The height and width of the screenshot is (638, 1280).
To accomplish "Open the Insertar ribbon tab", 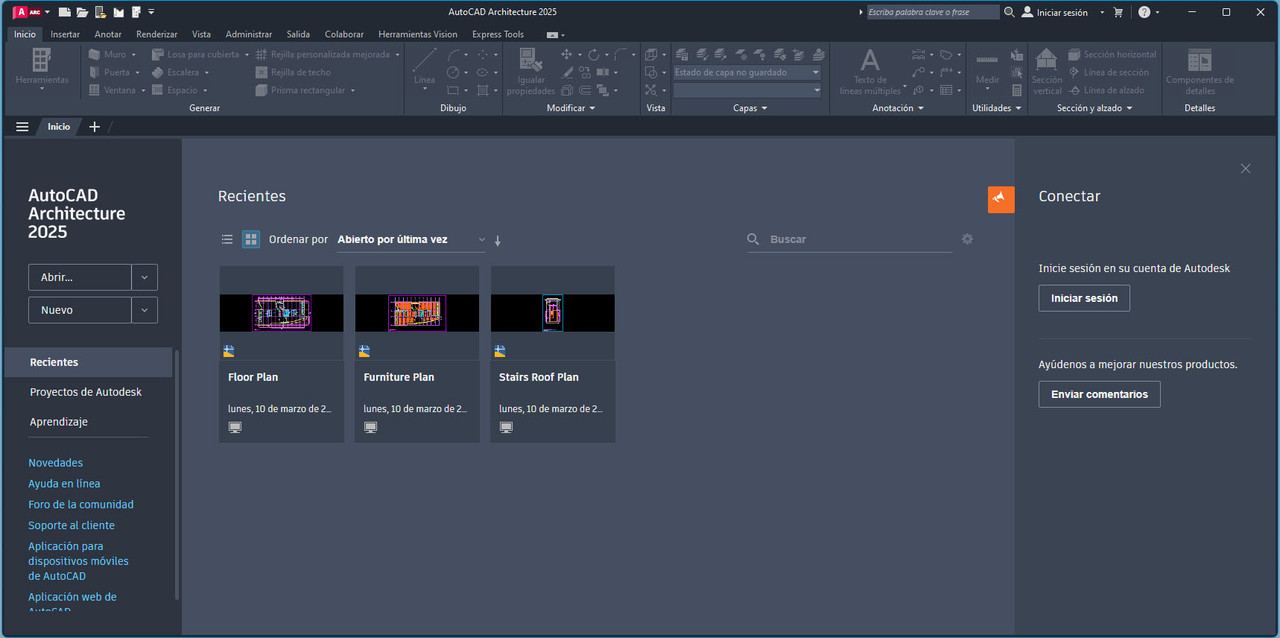I will pos(65,34).
